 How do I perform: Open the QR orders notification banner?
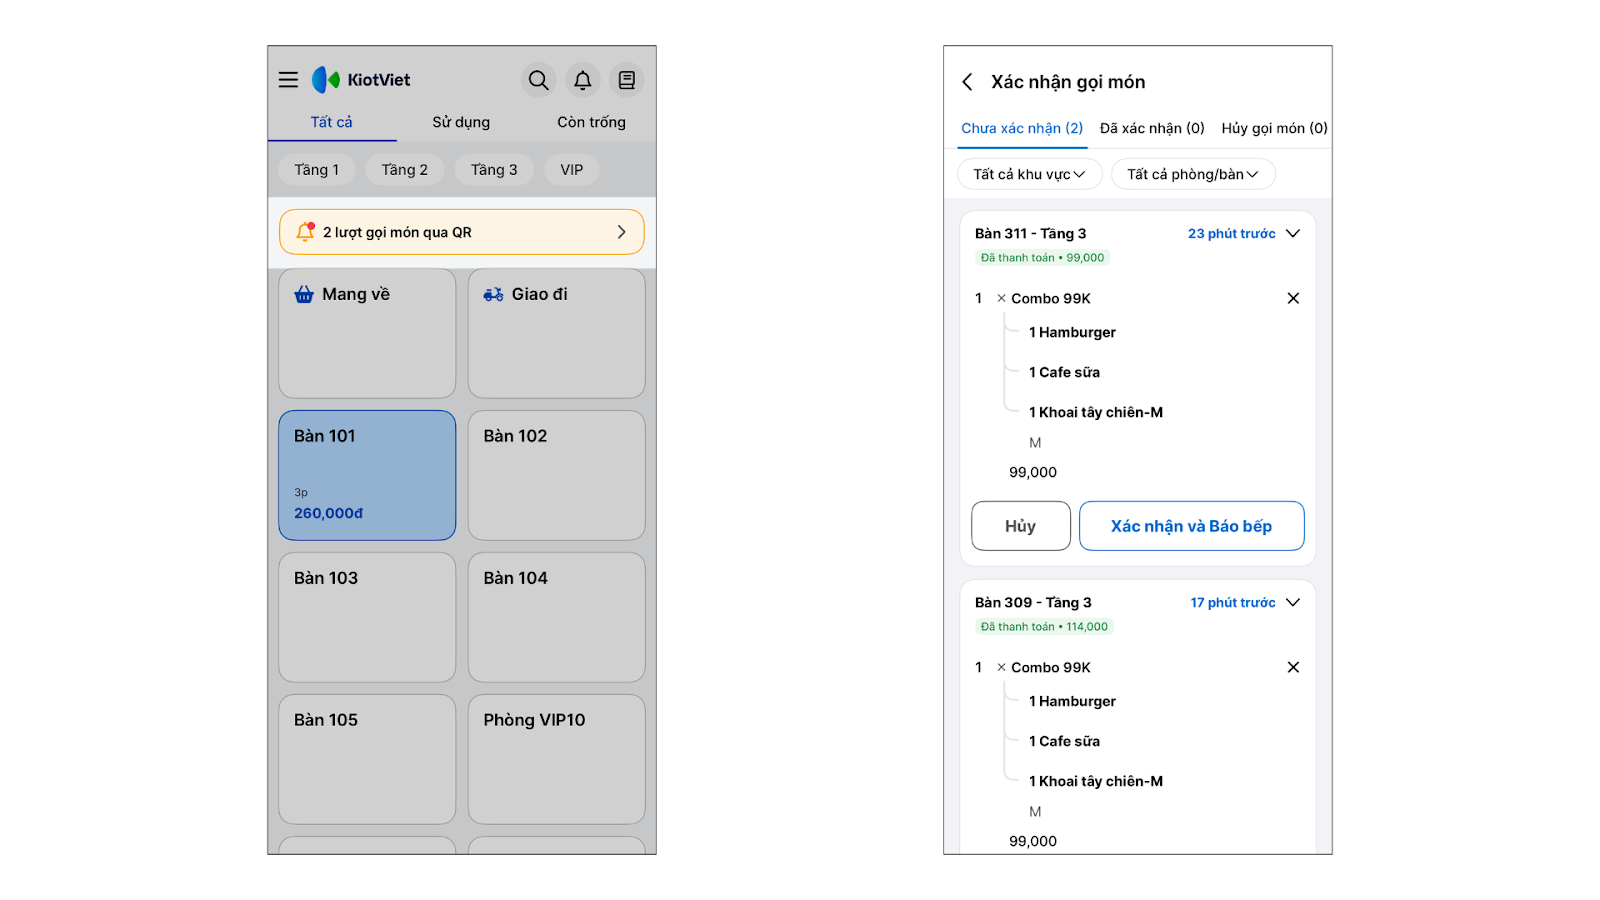click(x=461, y=232)
